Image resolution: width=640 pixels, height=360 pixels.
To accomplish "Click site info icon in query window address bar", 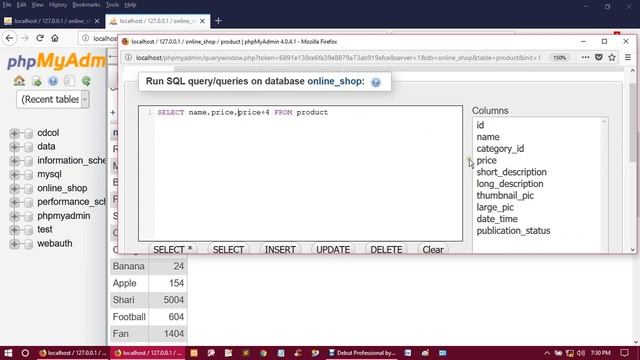I will tap(128, 58).
